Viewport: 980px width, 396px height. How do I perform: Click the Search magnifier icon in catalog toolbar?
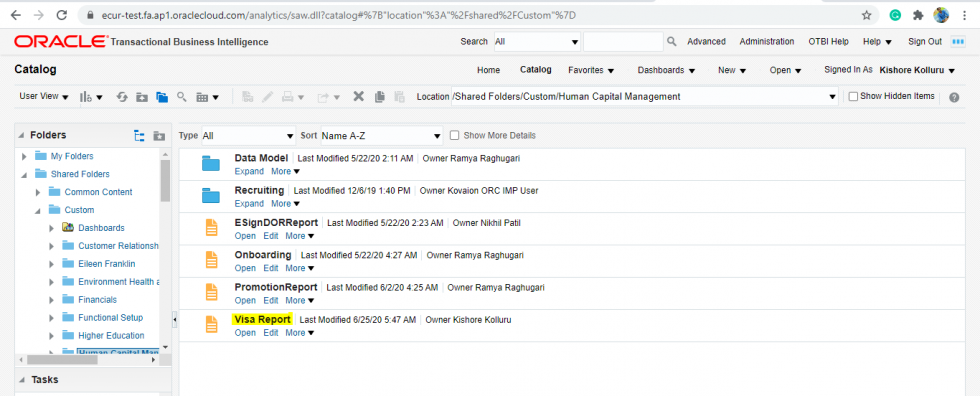tap(182, 97)
